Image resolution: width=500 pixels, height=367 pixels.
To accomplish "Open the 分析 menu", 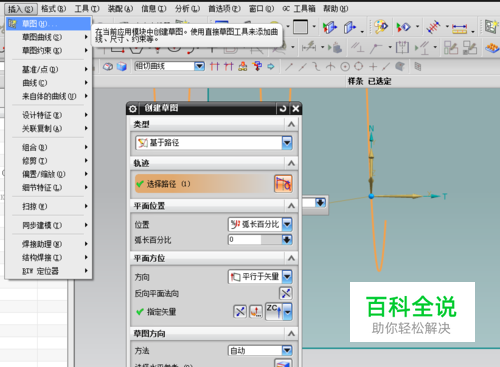I will click(x=187, y=9).
